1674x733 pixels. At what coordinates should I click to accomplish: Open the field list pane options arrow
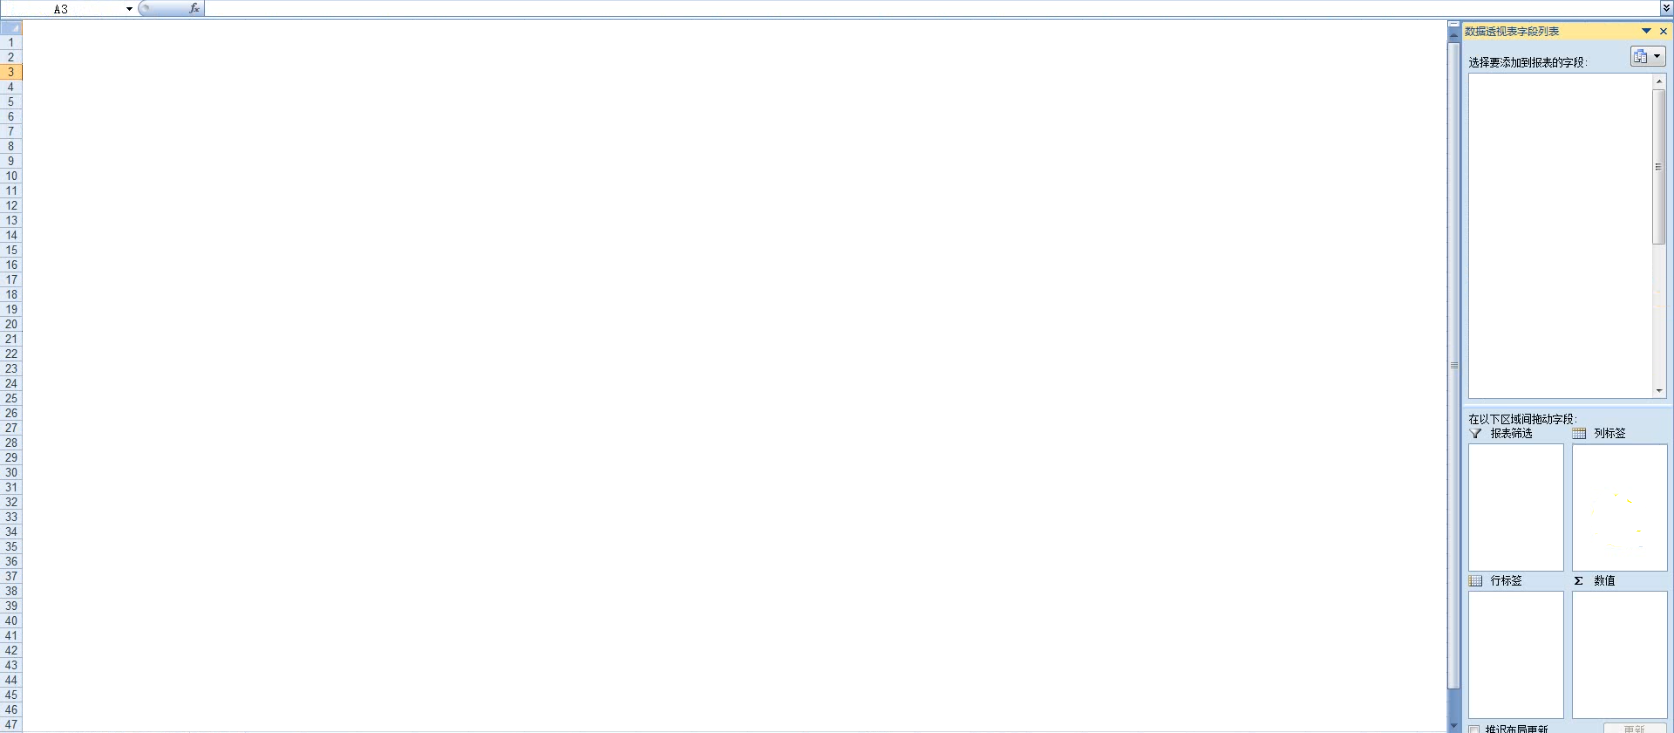click(1646, 31)
